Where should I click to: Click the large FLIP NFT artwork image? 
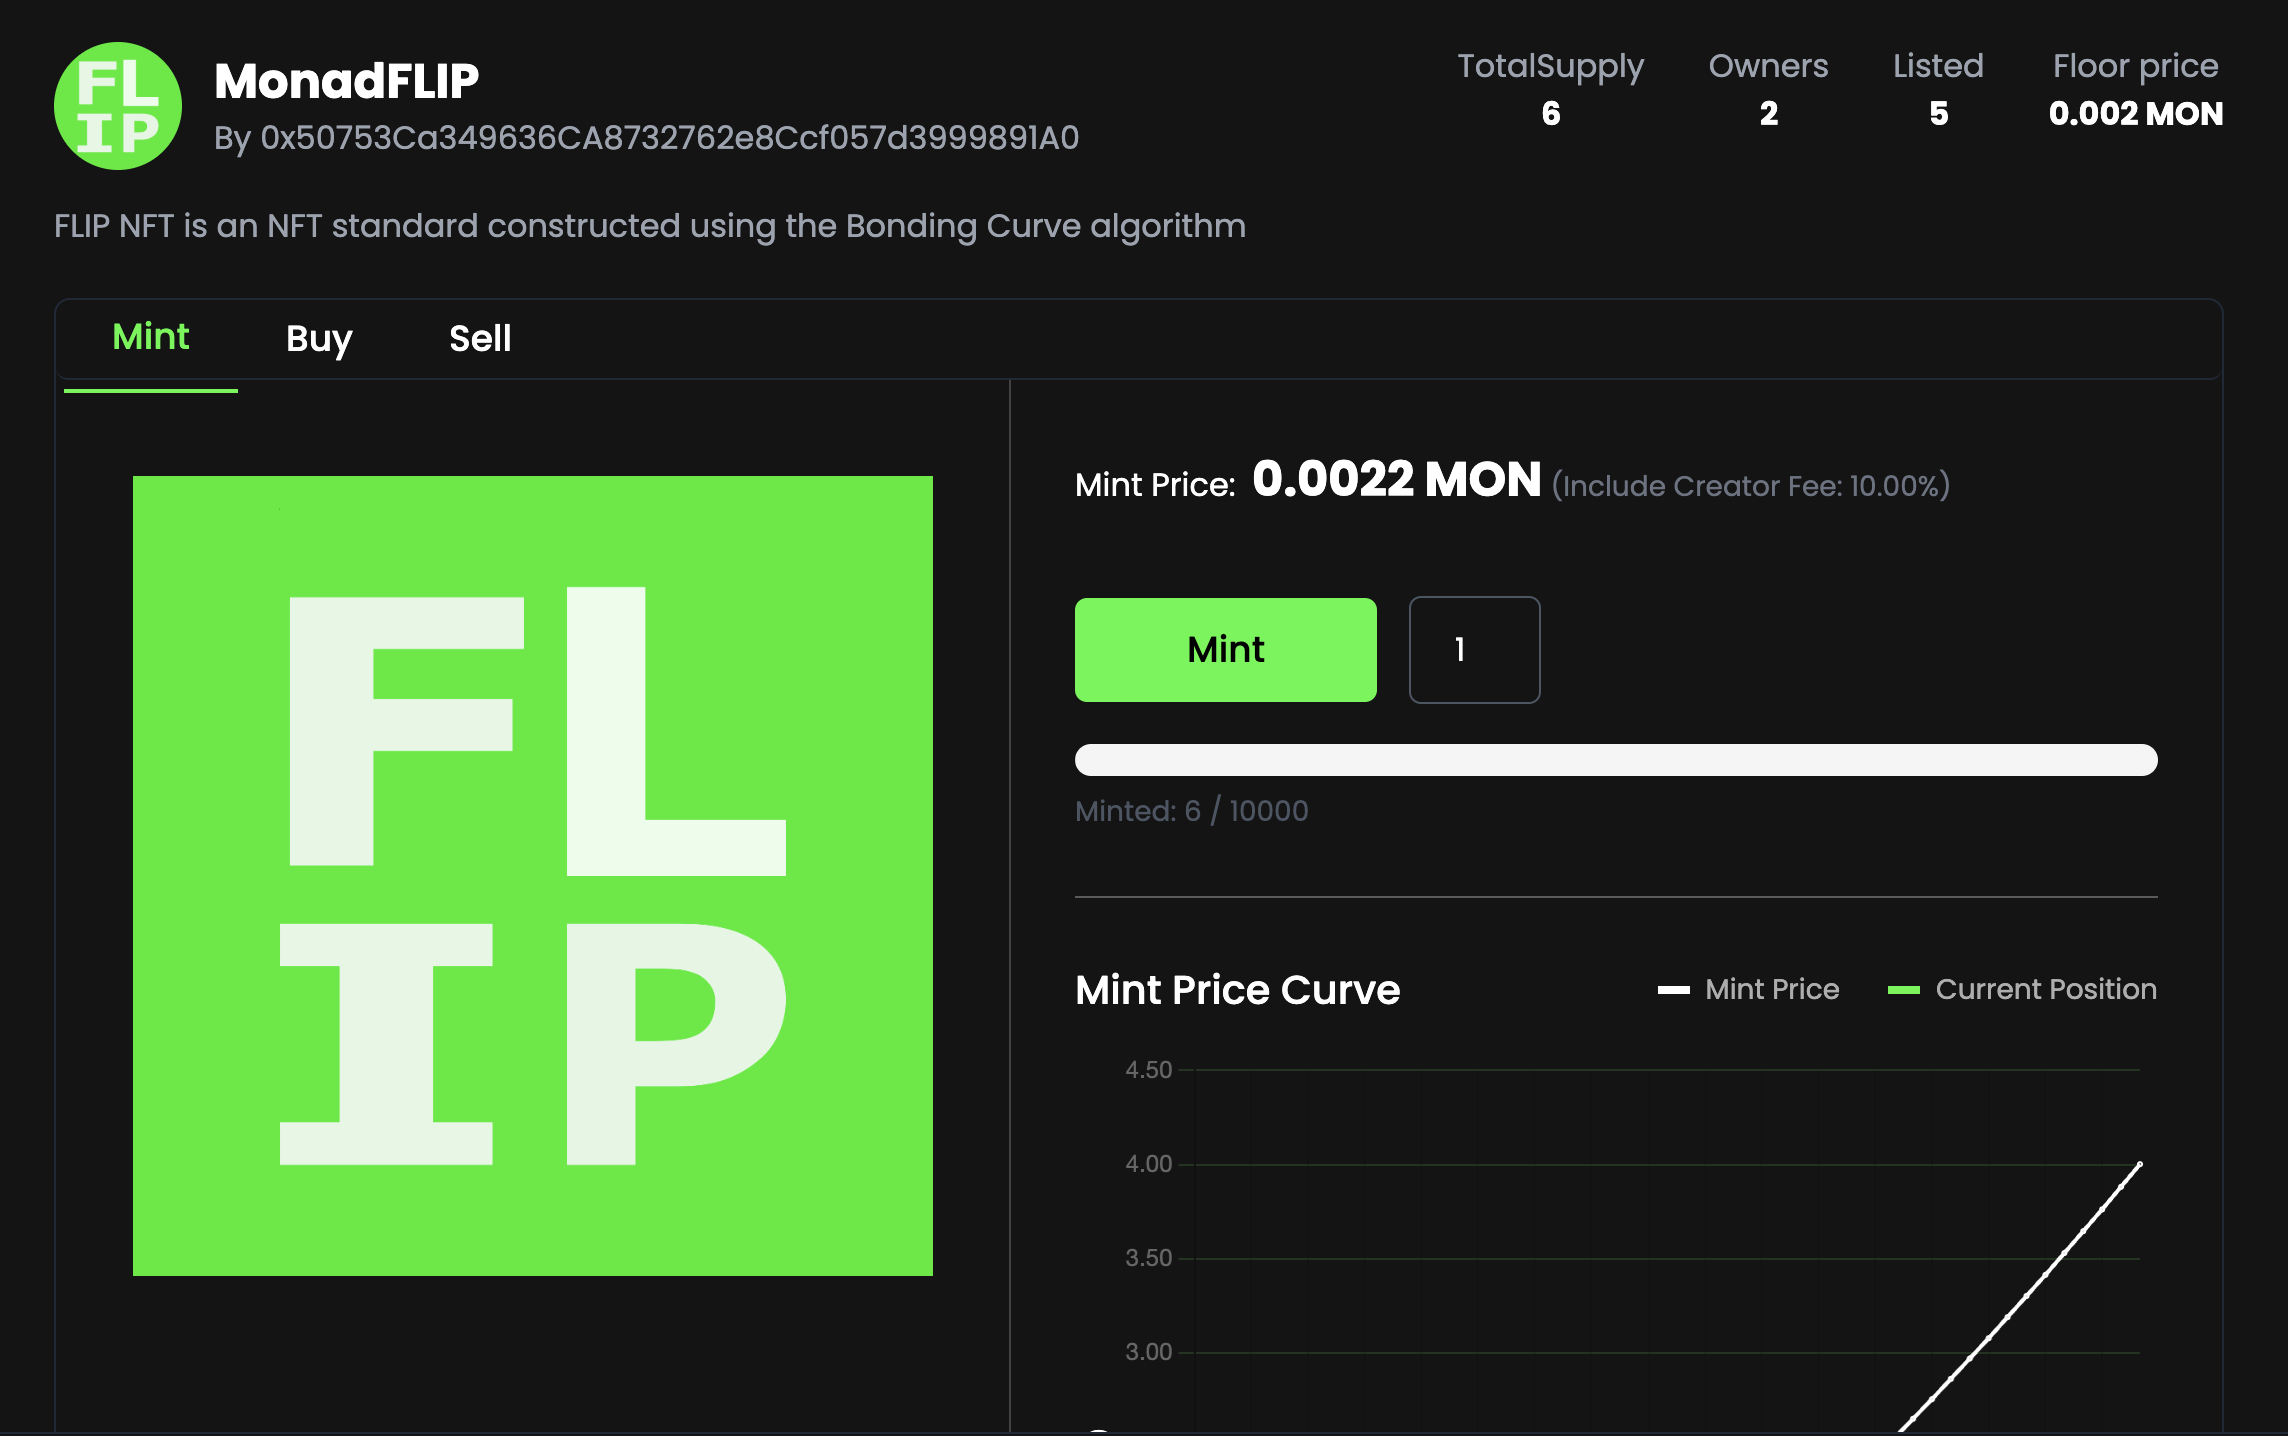(533, 876)
